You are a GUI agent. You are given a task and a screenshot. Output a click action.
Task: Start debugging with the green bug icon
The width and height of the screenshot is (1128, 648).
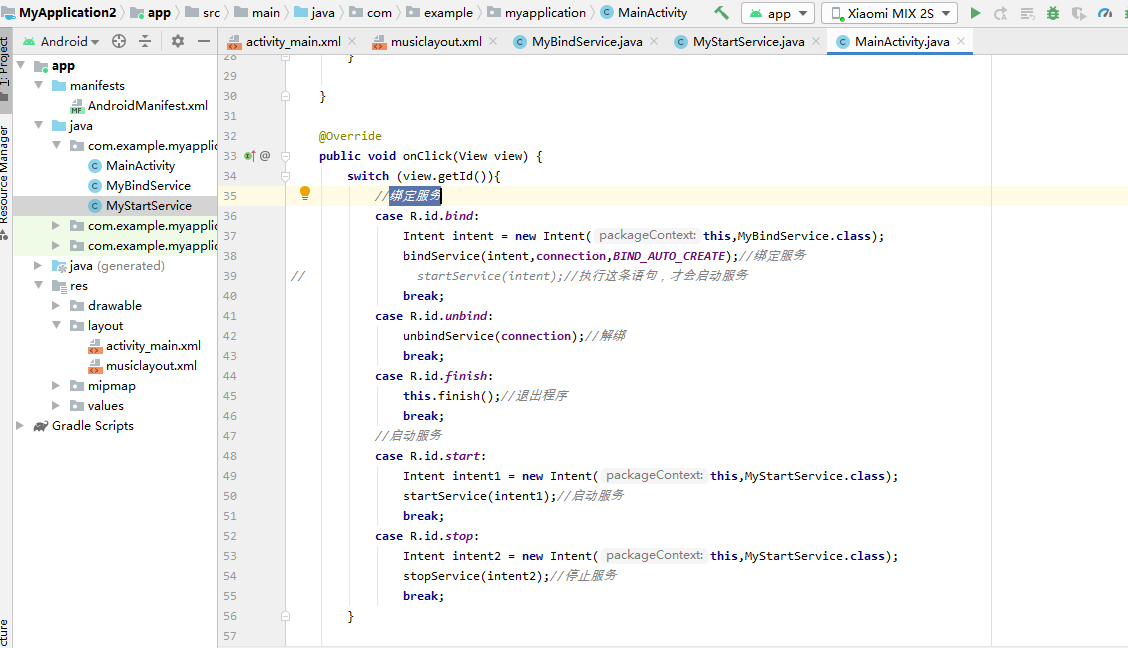(1052, 13)
